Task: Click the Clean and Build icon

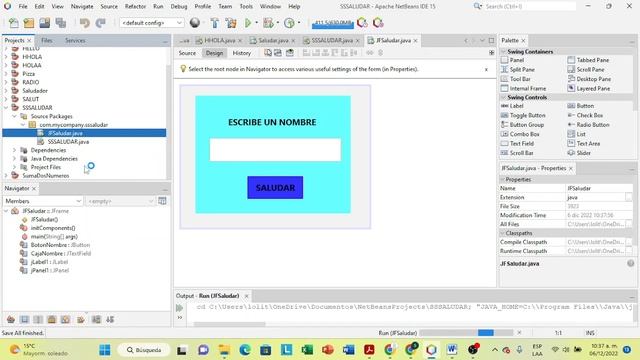Action: [x=231, y=23]
